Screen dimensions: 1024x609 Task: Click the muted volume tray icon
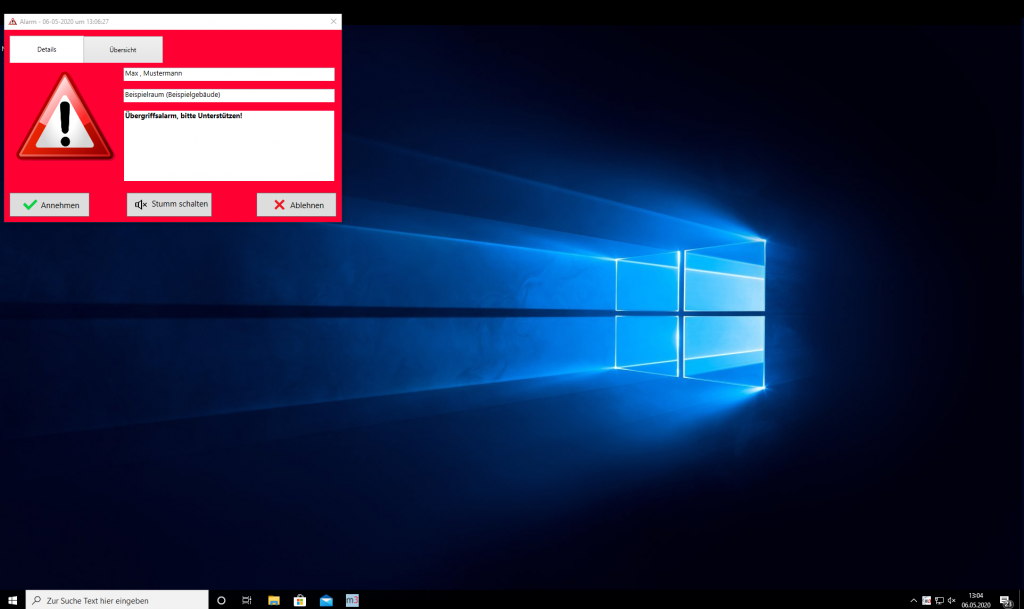pyautogui.click(x=952, y=601)
